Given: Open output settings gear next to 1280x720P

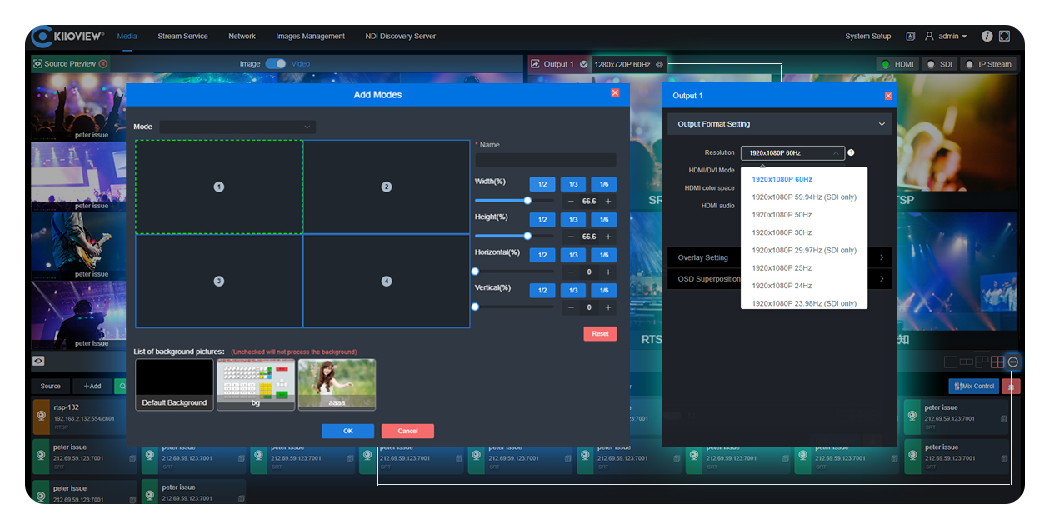Looking at the screenshot, I should (x=659, y=64).
